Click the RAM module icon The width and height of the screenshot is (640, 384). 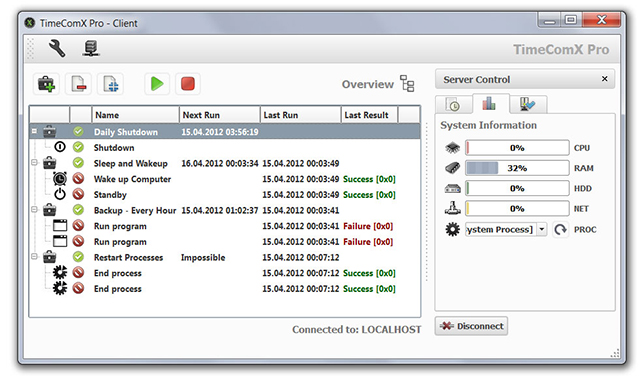(452, 168)
